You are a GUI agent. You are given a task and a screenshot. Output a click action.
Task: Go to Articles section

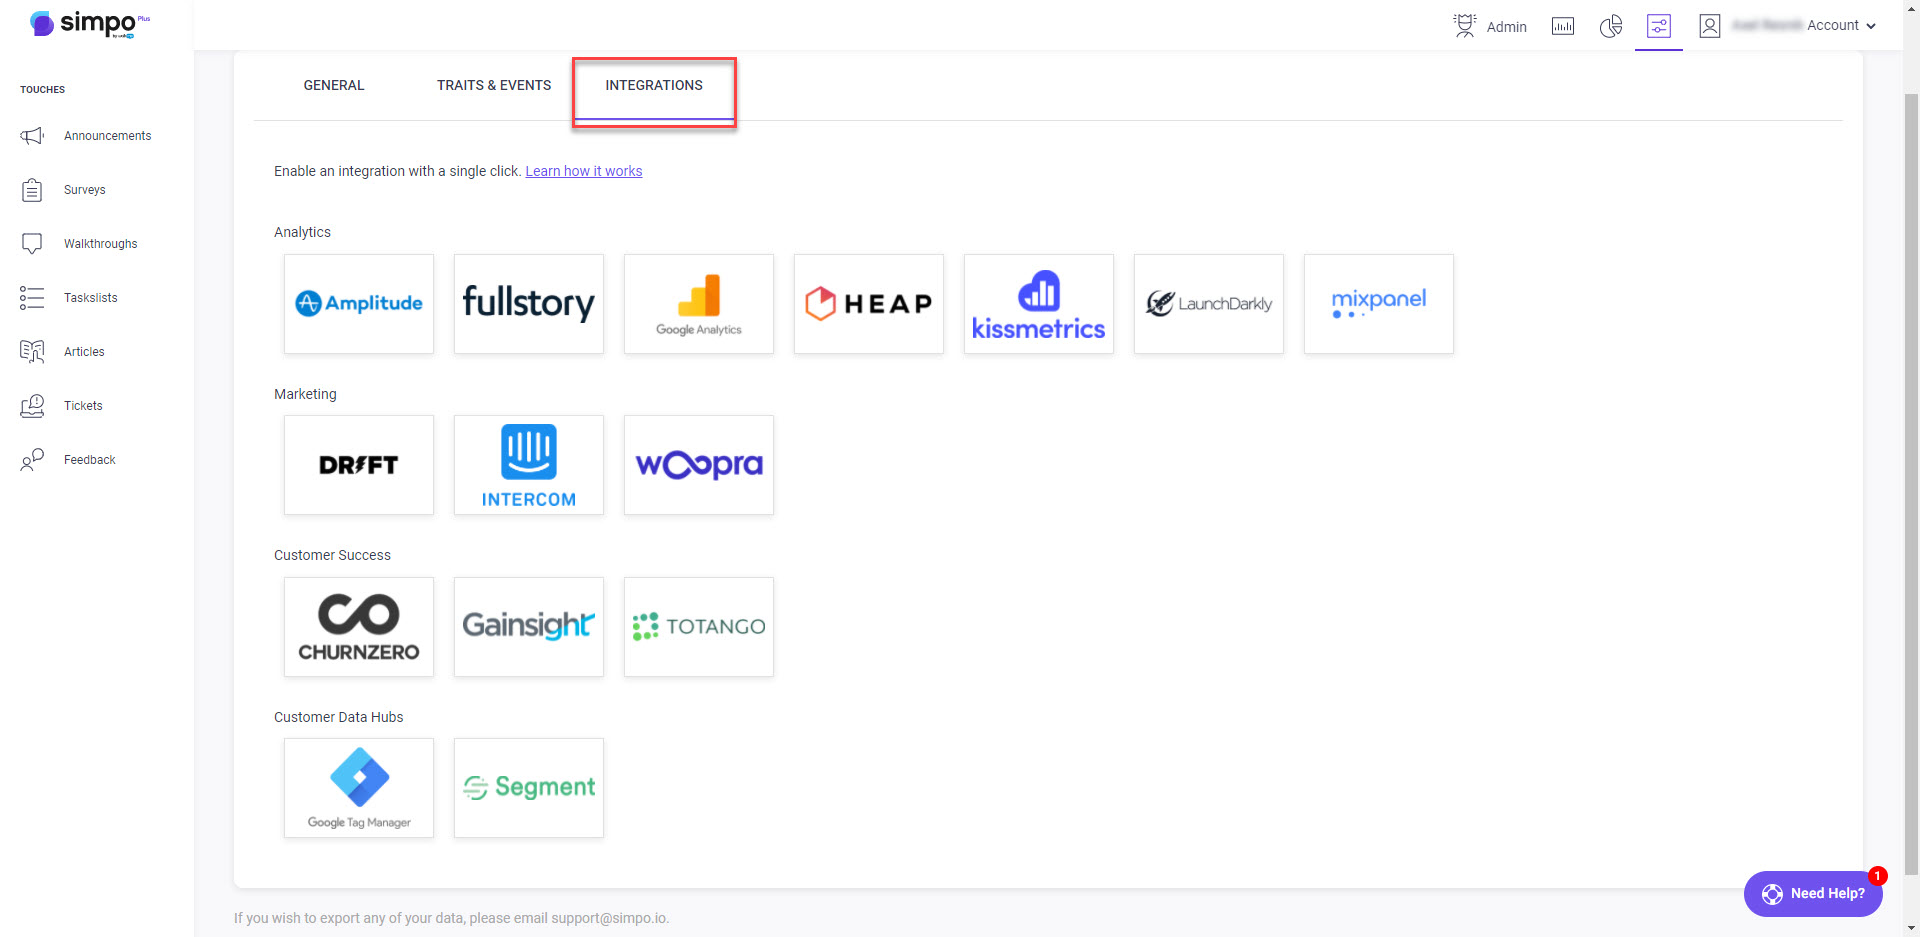[x=84, y=352]
